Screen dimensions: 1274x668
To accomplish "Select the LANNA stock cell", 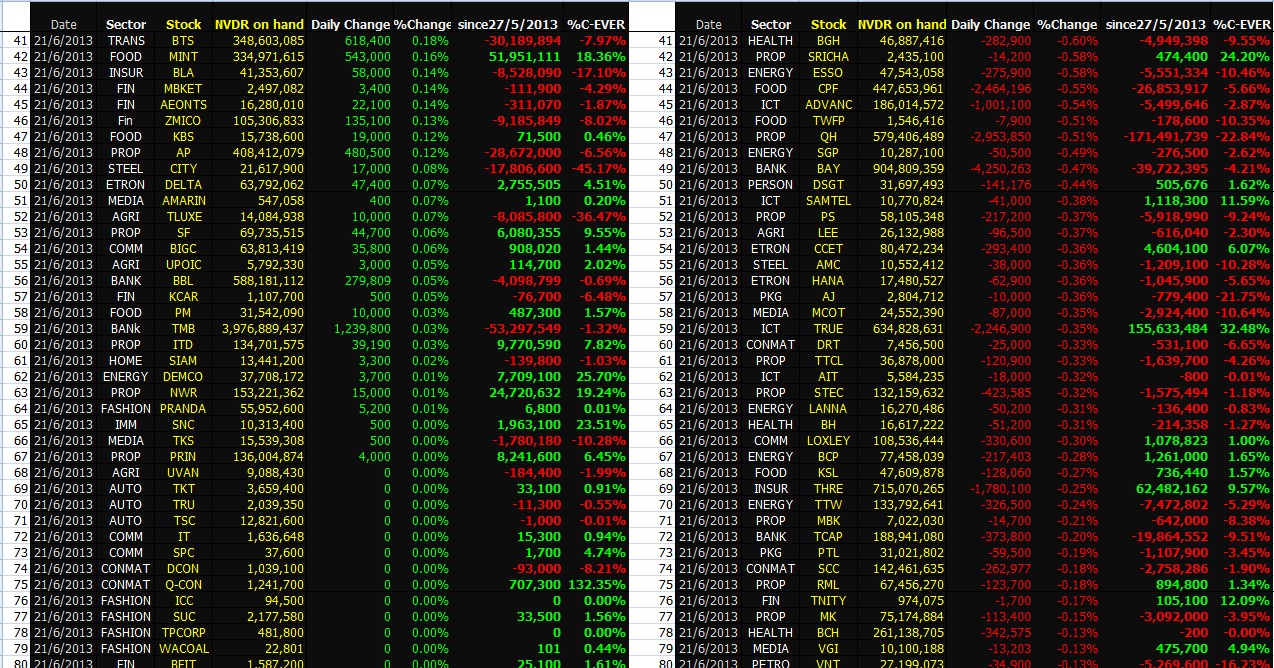I will tap(828, 409).
